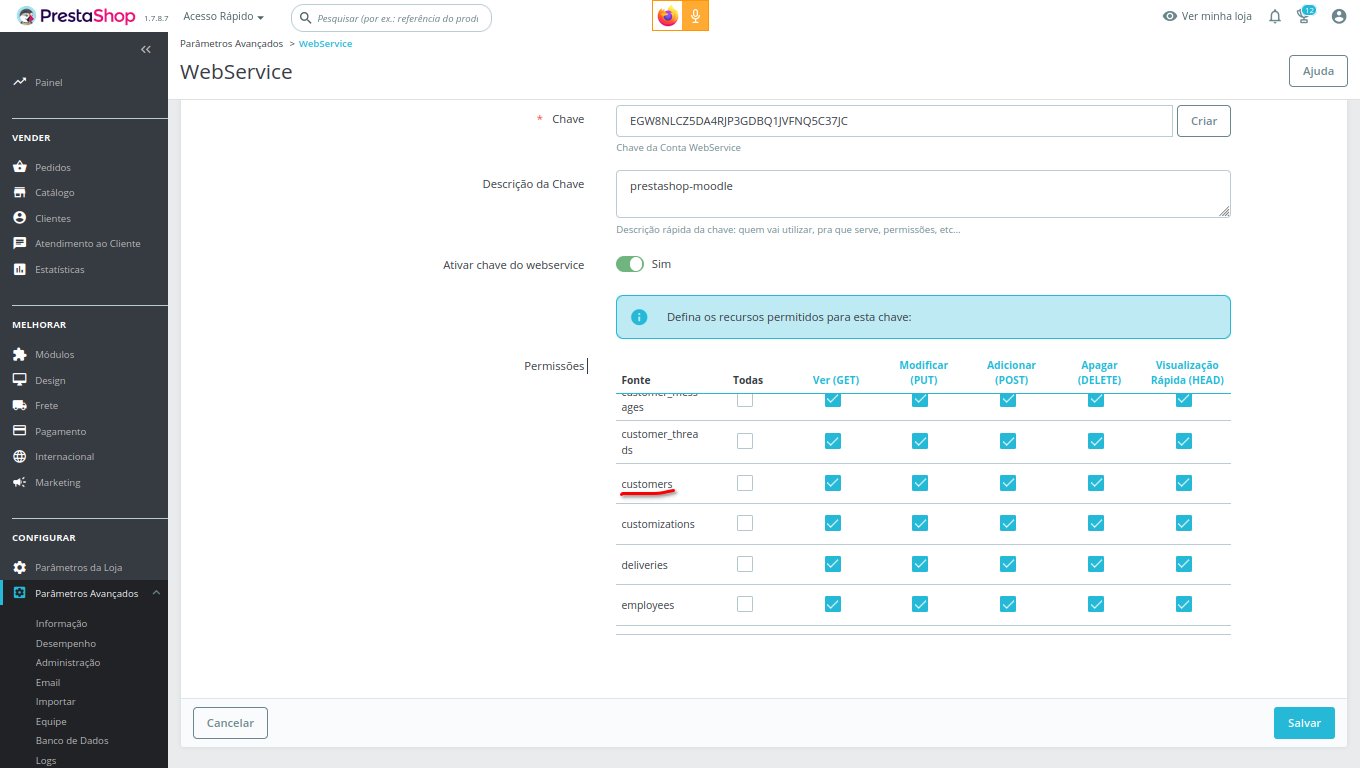Check Todas for the customers row
The height and width of the screenshot is (768, 1360).
click(x=744, y=481)
